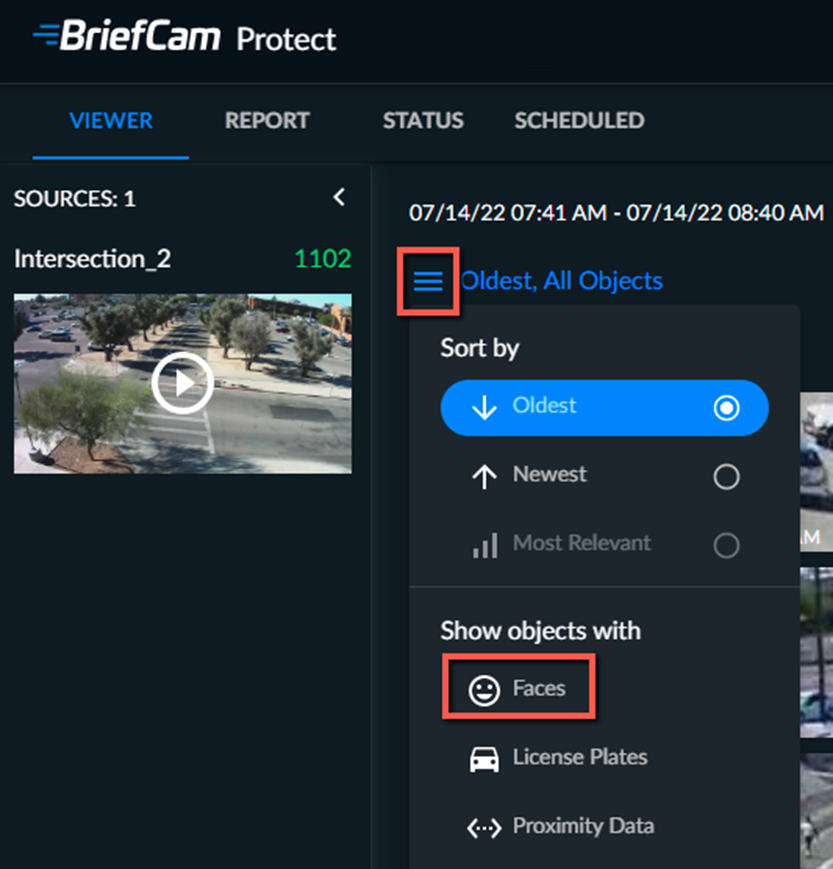833x869 pixels.
Task: Click the Most Relevant bar chart icon
Action: pos(485,545)
